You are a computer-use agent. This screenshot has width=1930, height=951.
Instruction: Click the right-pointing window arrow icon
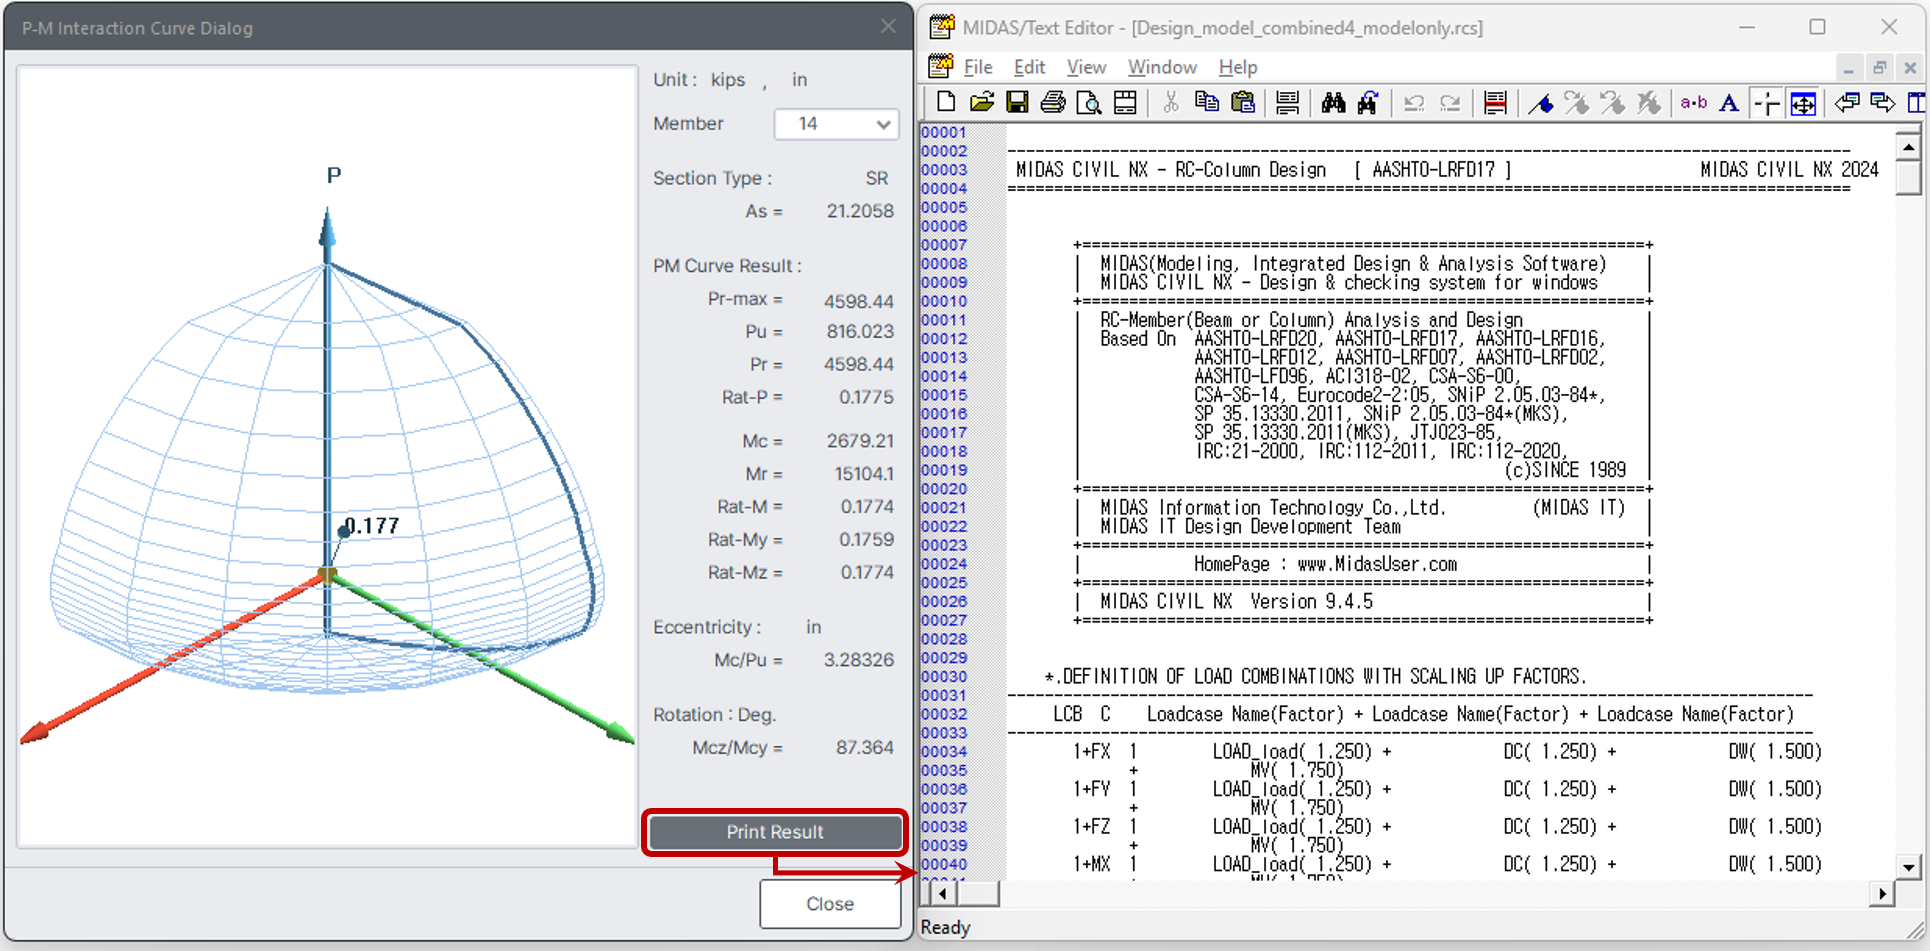[x=1882, y=102]
